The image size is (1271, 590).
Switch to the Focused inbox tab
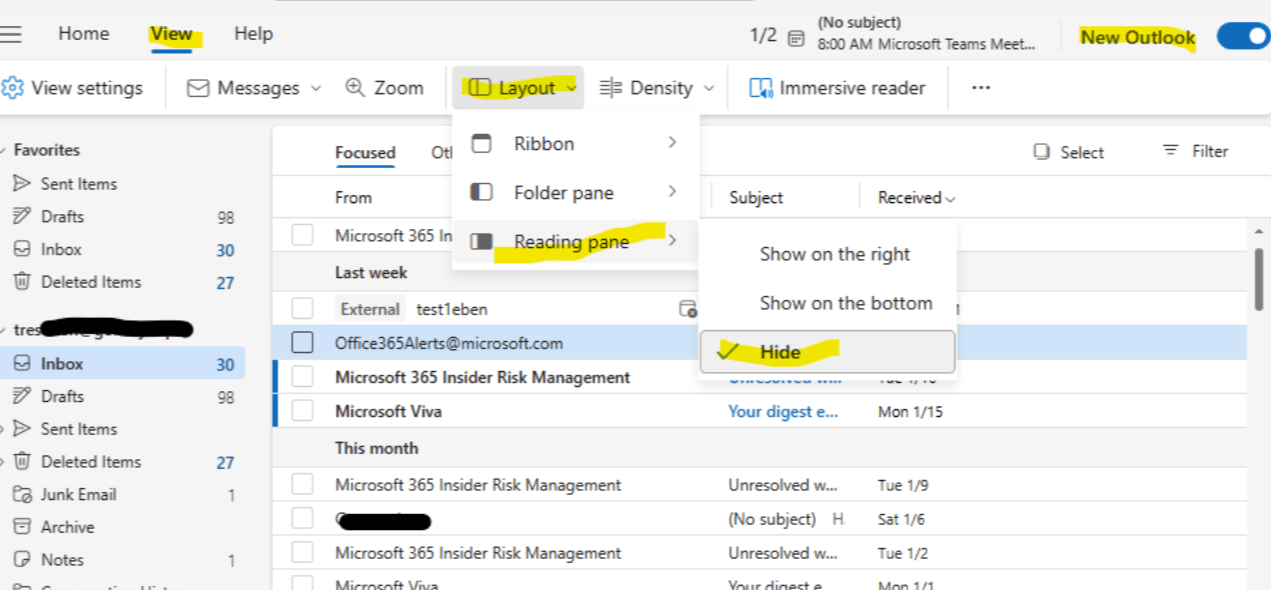365,152
